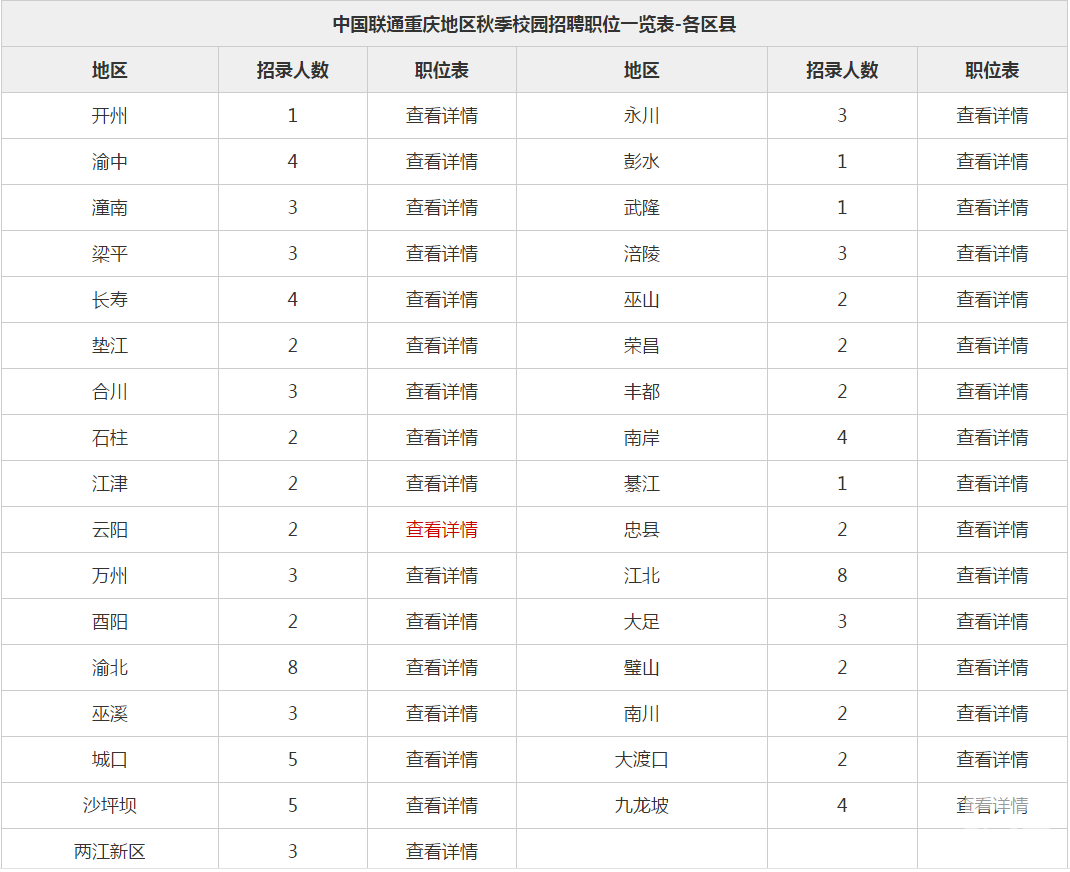View position details for 大足
The height and width of the screenshot is (872, 1070).
click(992, 622)
